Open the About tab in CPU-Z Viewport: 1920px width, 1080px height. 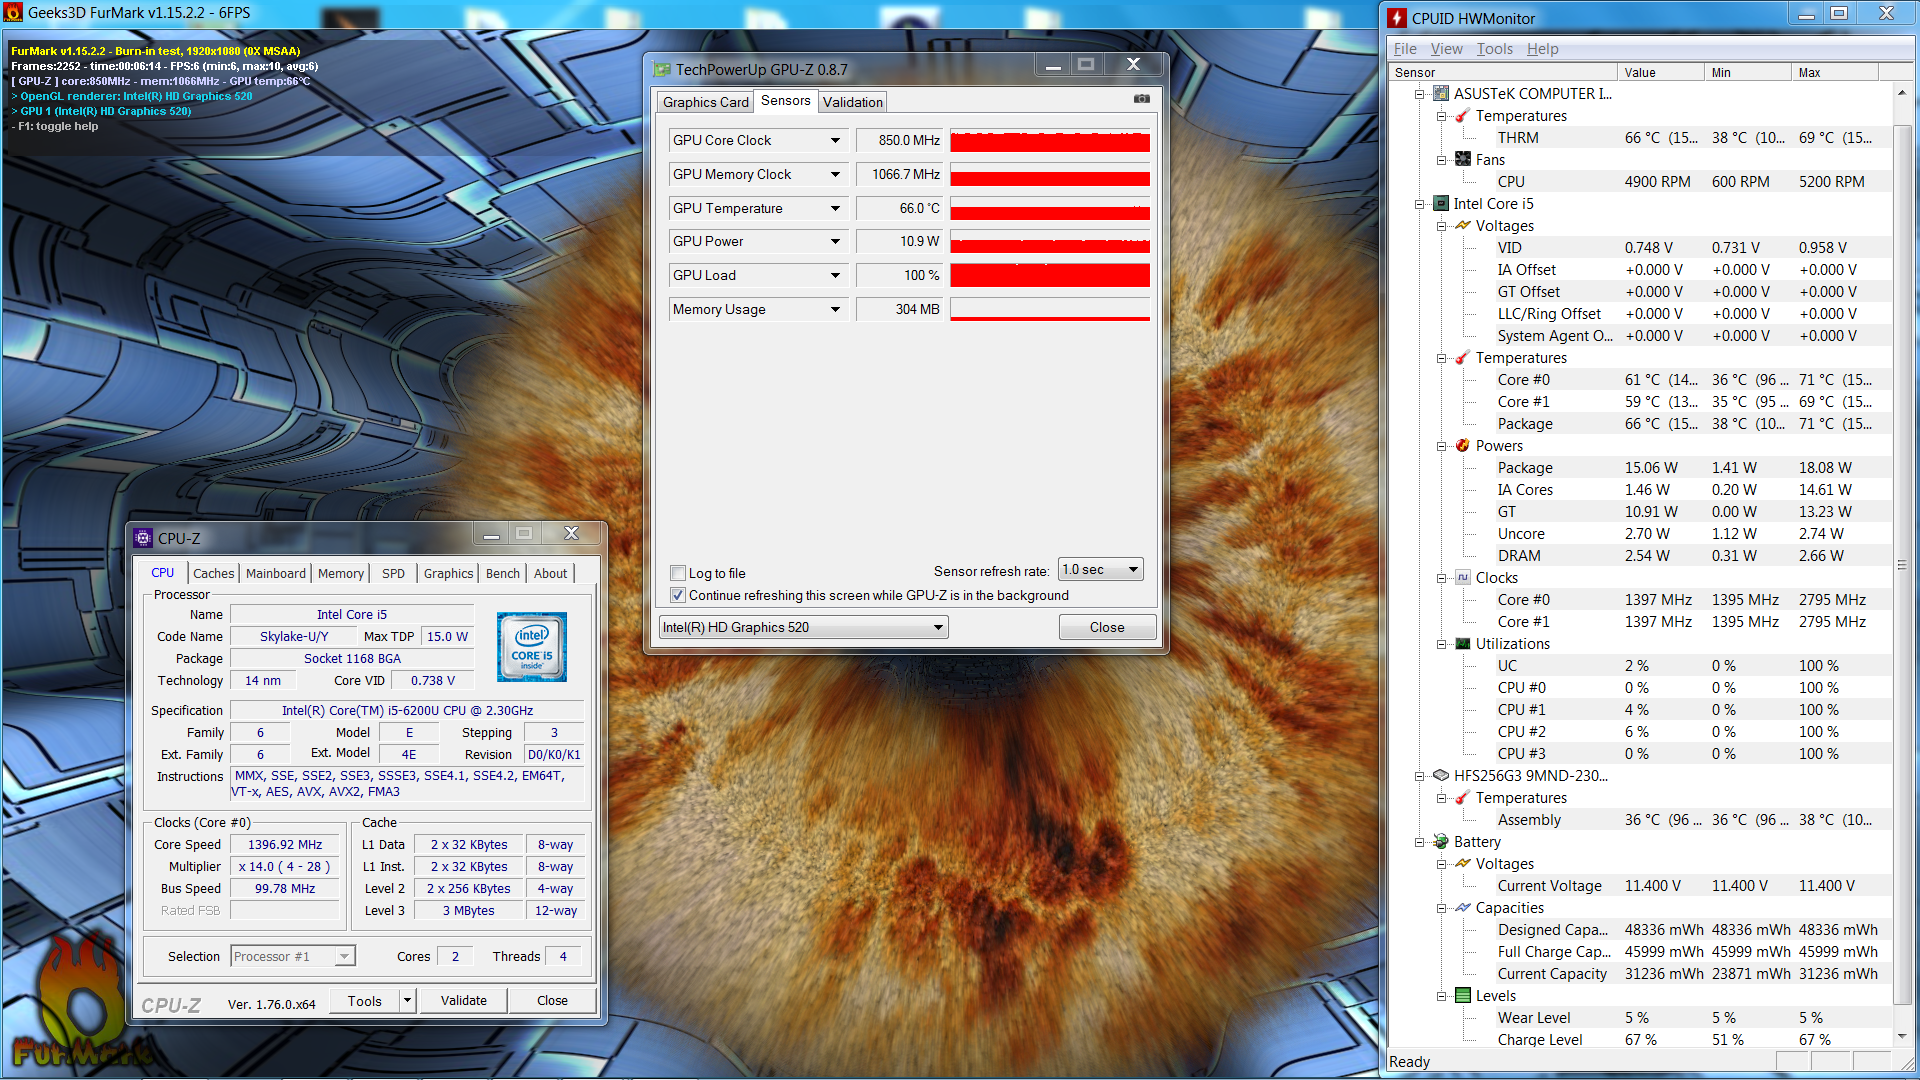(550, 573)
